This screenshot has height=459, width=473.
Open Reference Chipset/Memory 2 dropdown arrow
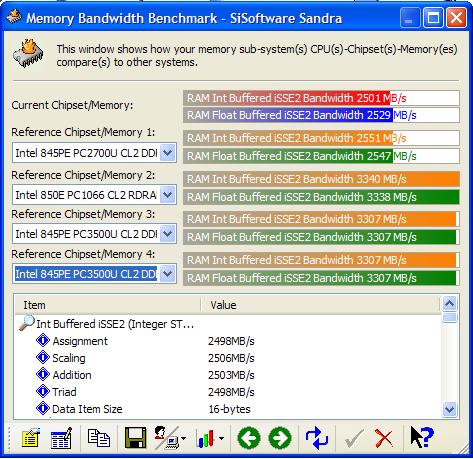pyautogui.click(x=168, y=195)
